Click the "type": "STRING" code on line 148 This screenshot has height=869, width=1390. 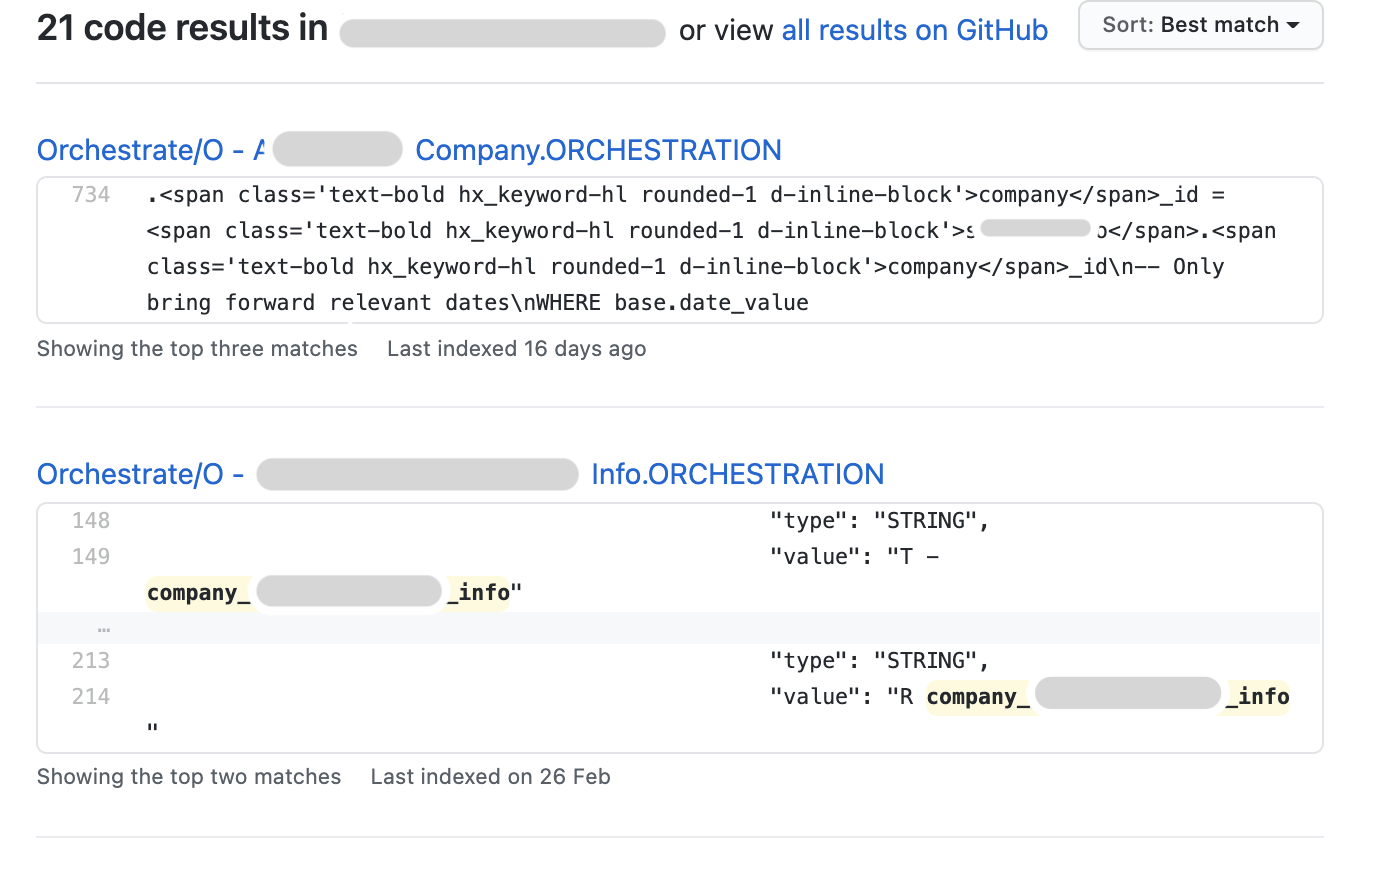coord(879,520)
